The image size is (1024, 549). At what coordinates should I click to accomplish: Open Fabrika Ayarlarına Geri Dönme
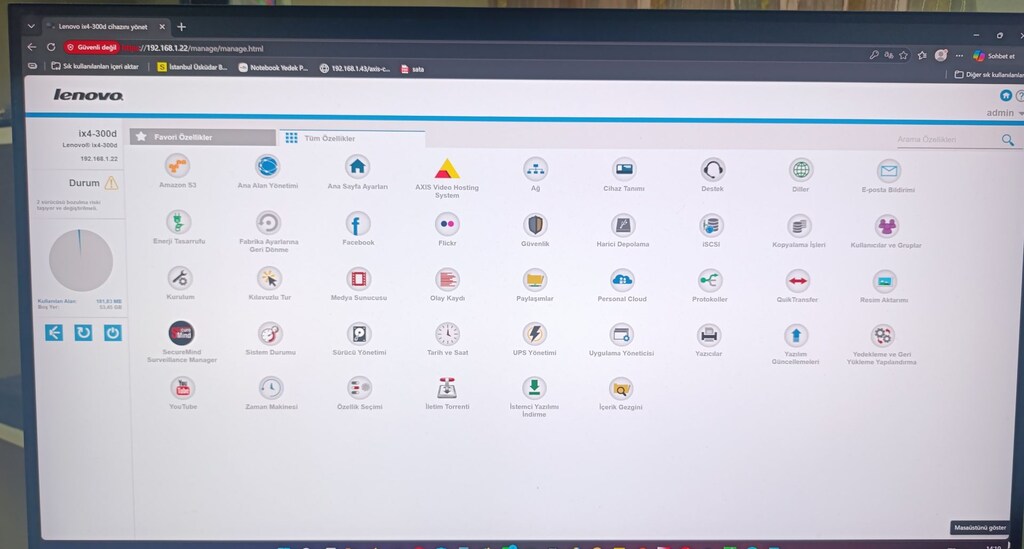click(x=268, y=223)
